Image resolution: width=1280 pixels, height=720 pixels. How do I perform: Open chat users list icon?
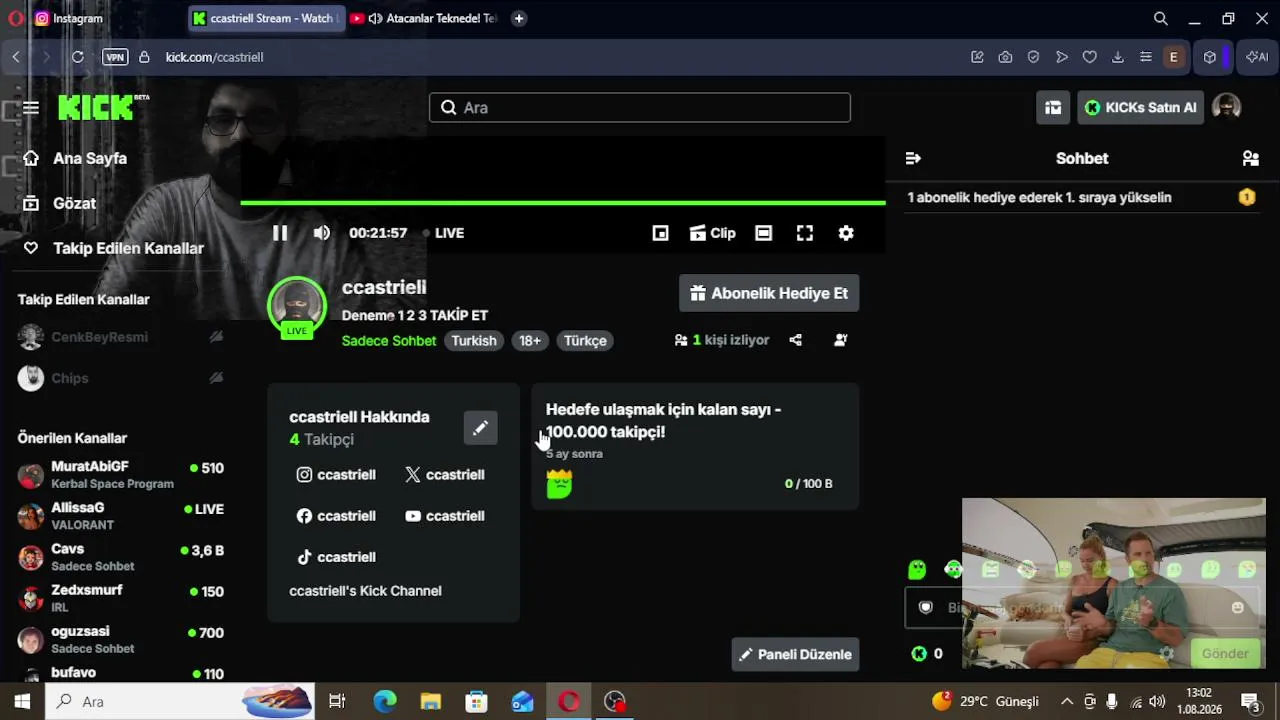pos(1250,158)
